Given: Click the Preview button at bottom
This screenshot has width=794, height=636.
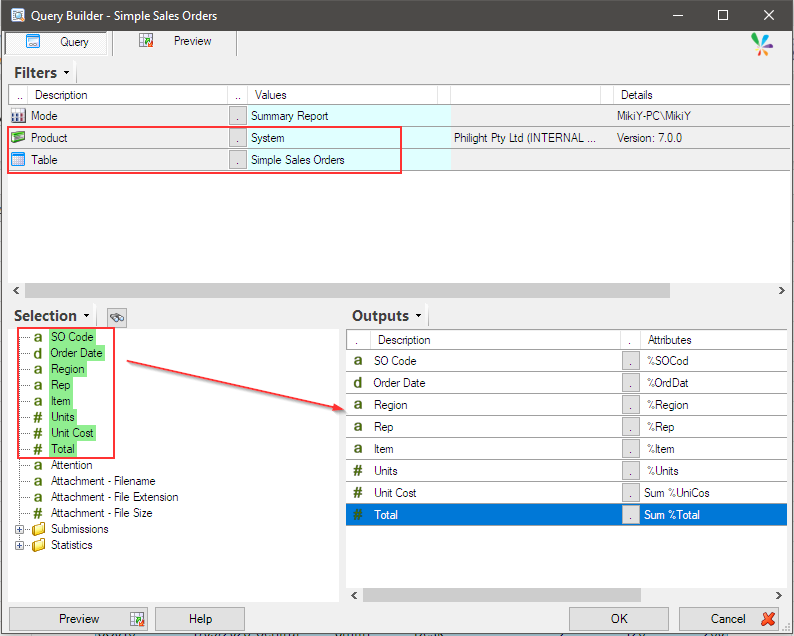Looking at the screenshot, I should click(x=78, y=619).
